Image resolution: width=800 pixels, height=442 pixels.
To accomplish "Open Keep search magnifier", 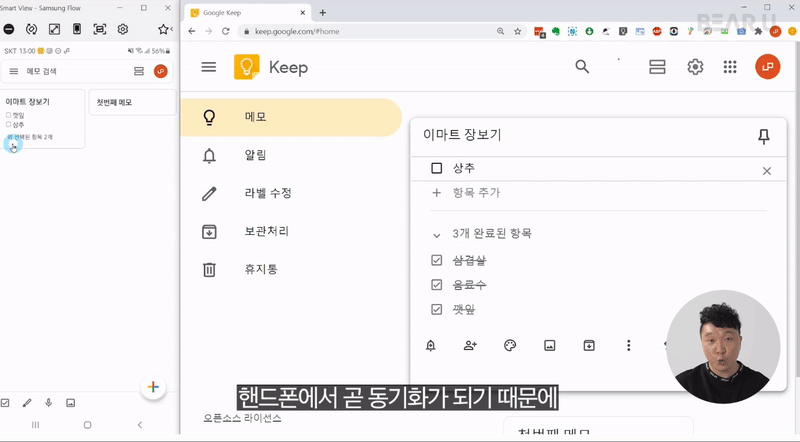I will [x=582, y=66].
